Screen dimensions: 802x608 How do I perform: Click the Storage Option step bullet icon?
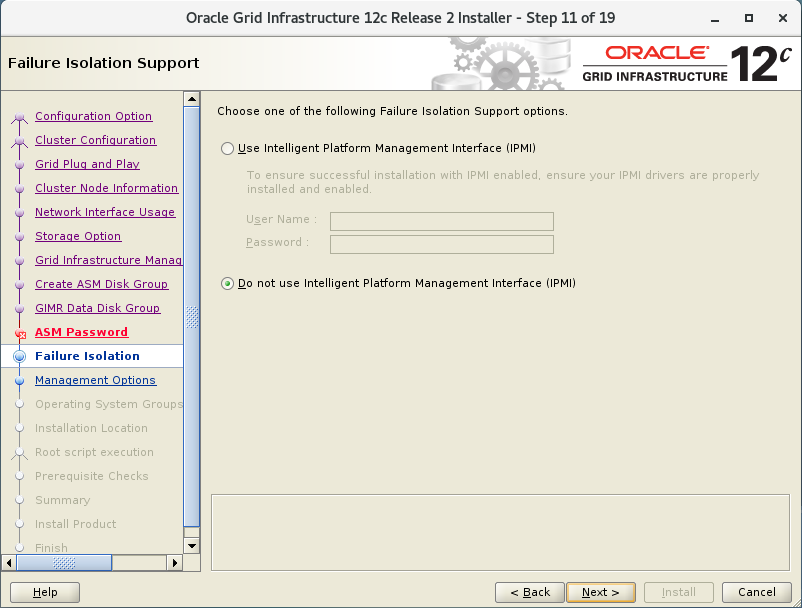19,237
